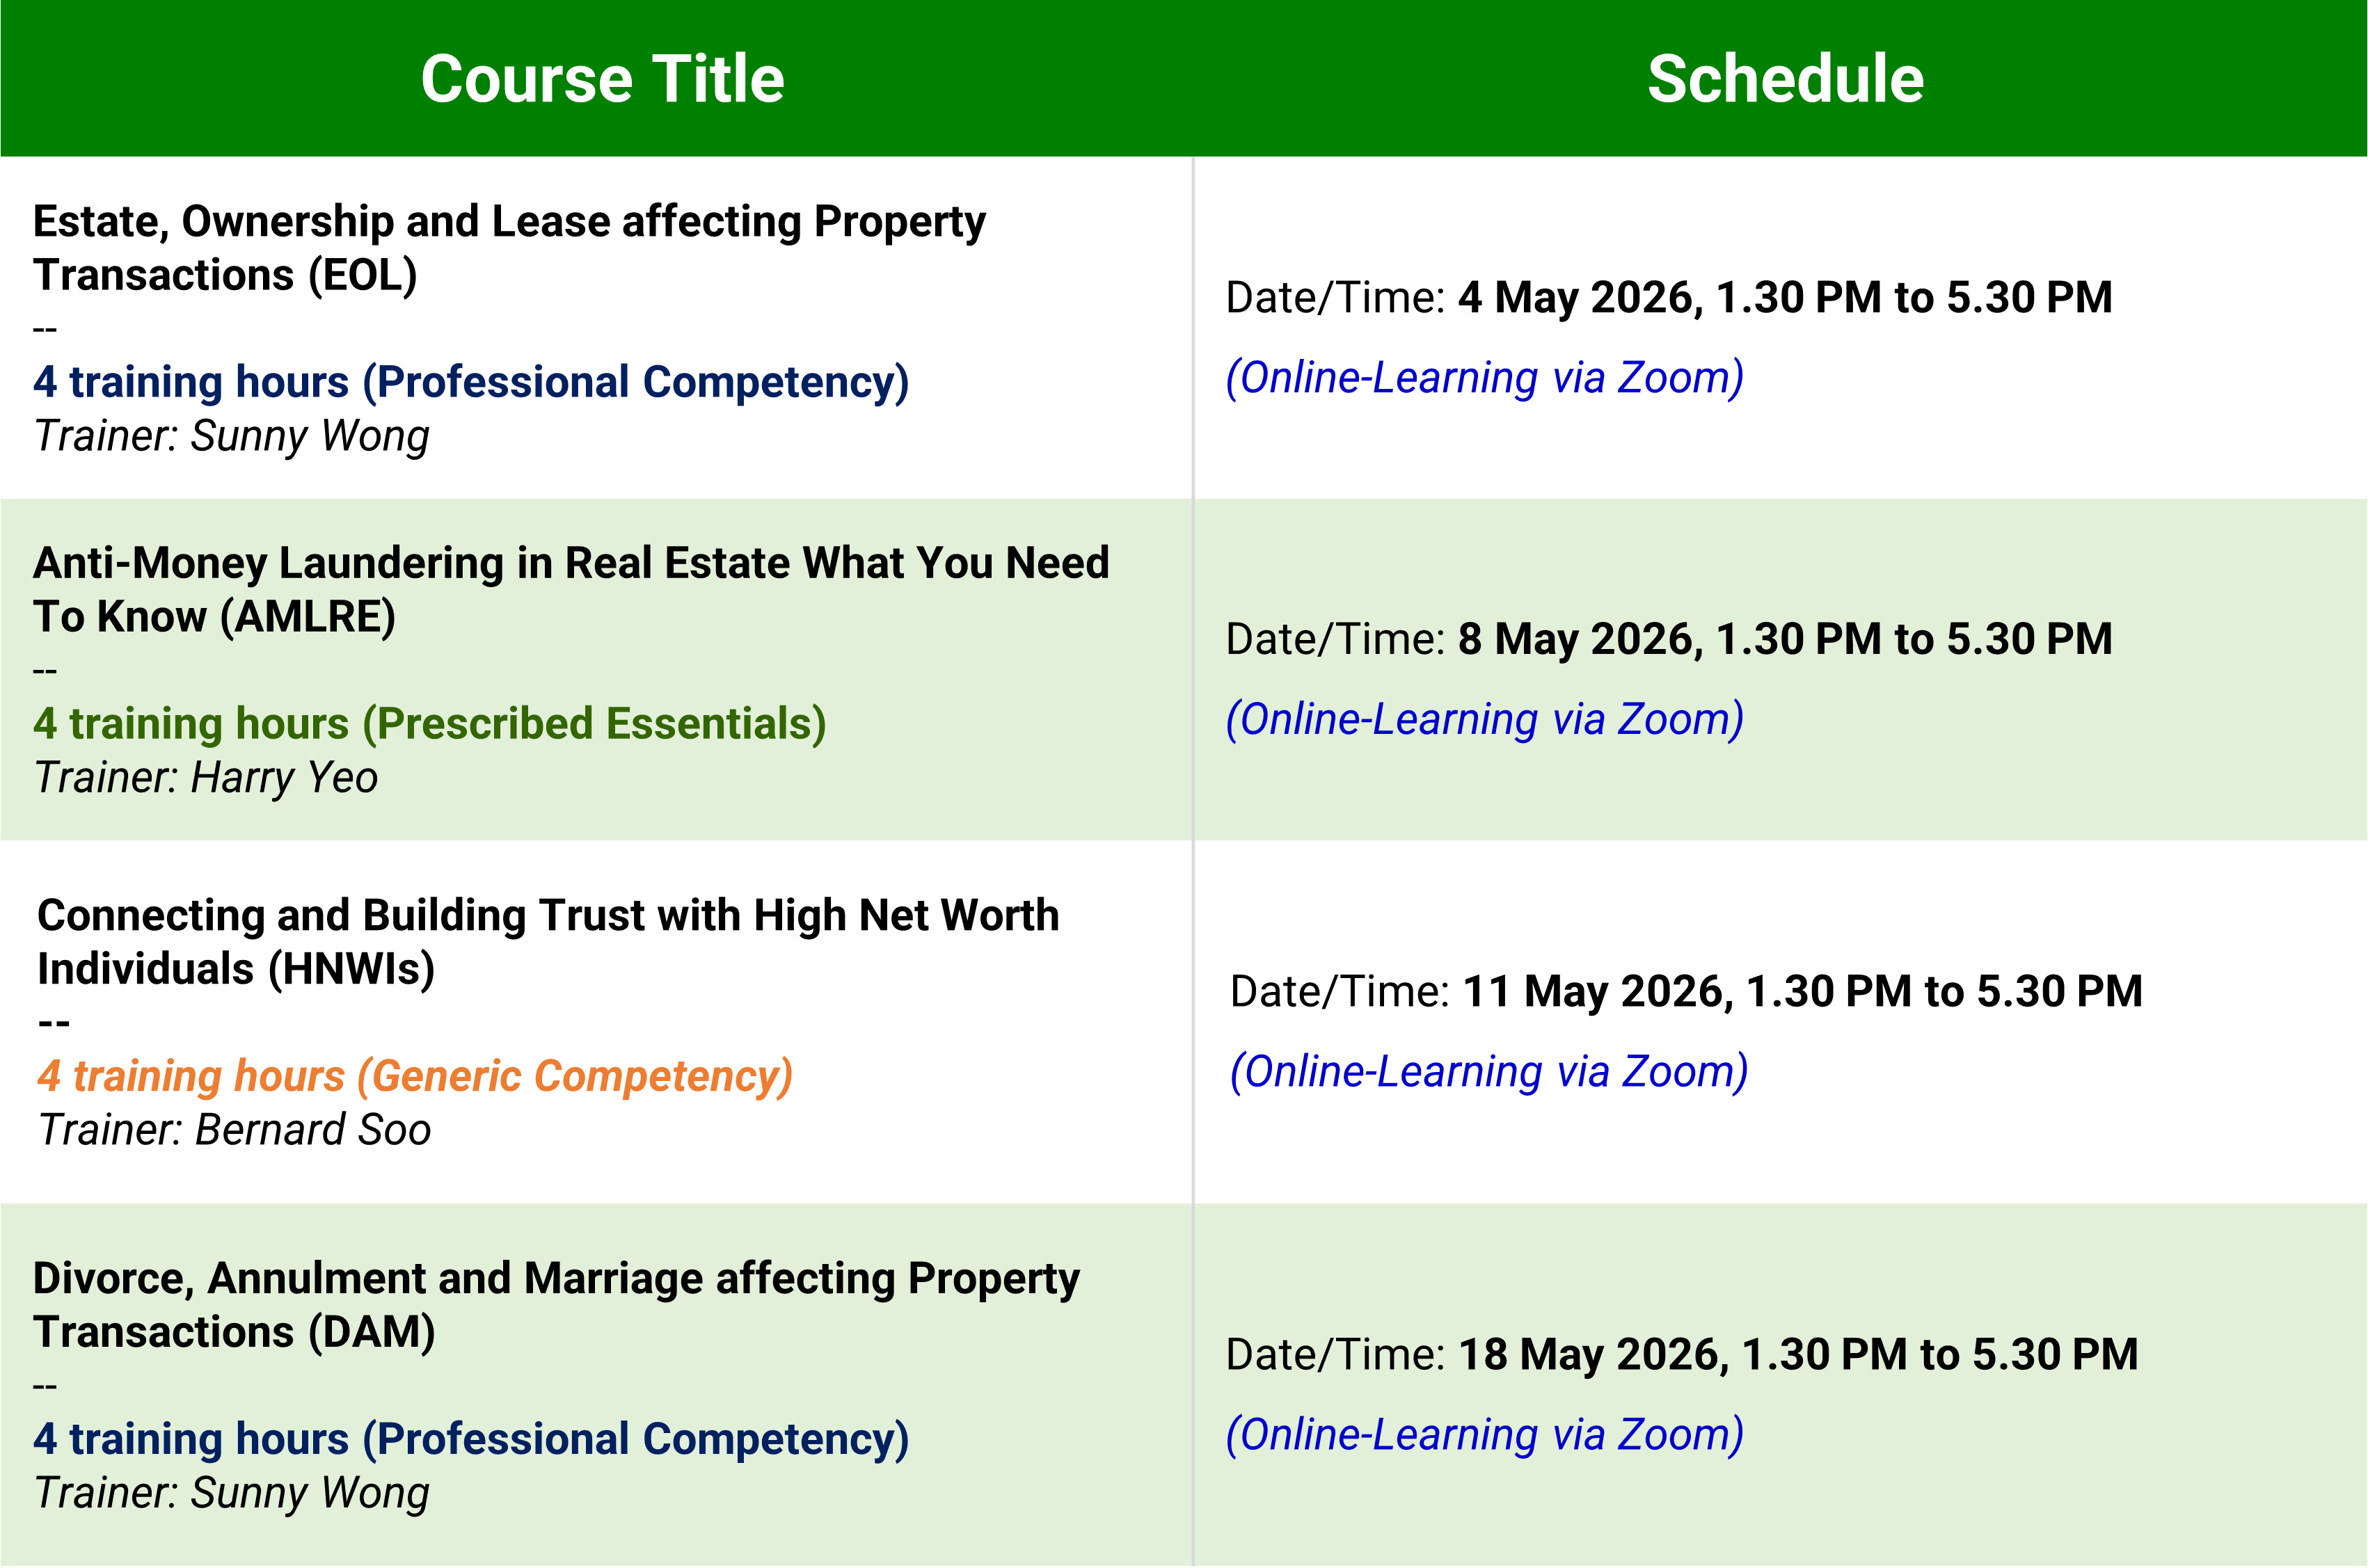Click Professional Competency hours under the EOL course

(470, 382)
